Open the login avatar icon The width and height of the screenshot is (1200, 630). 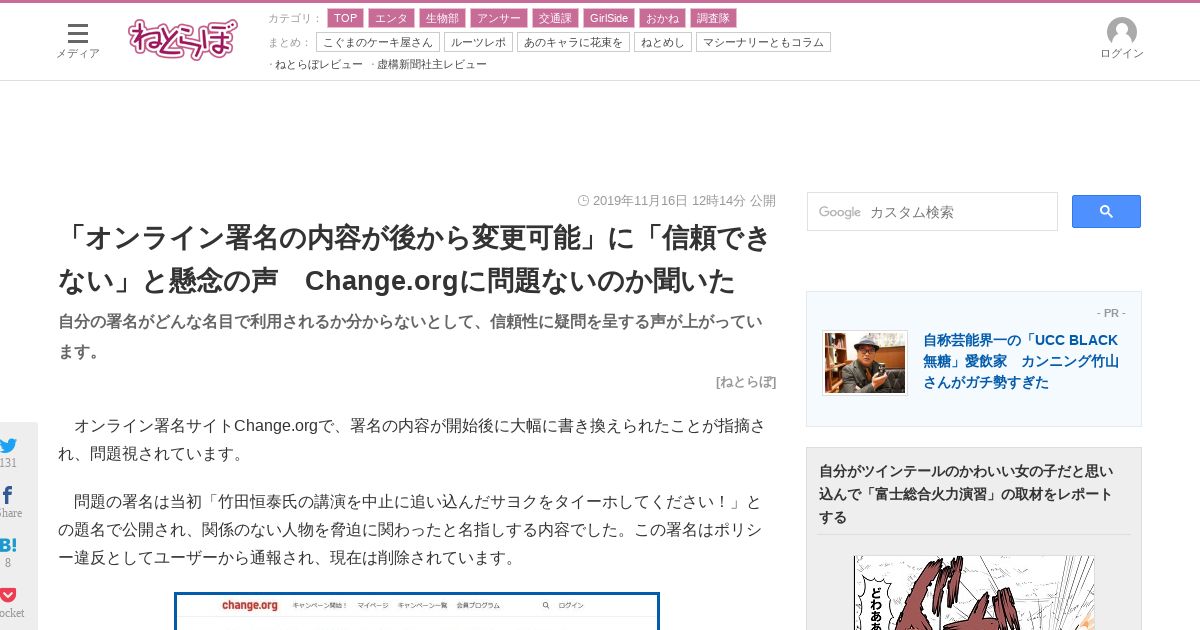pos(1121,31)
